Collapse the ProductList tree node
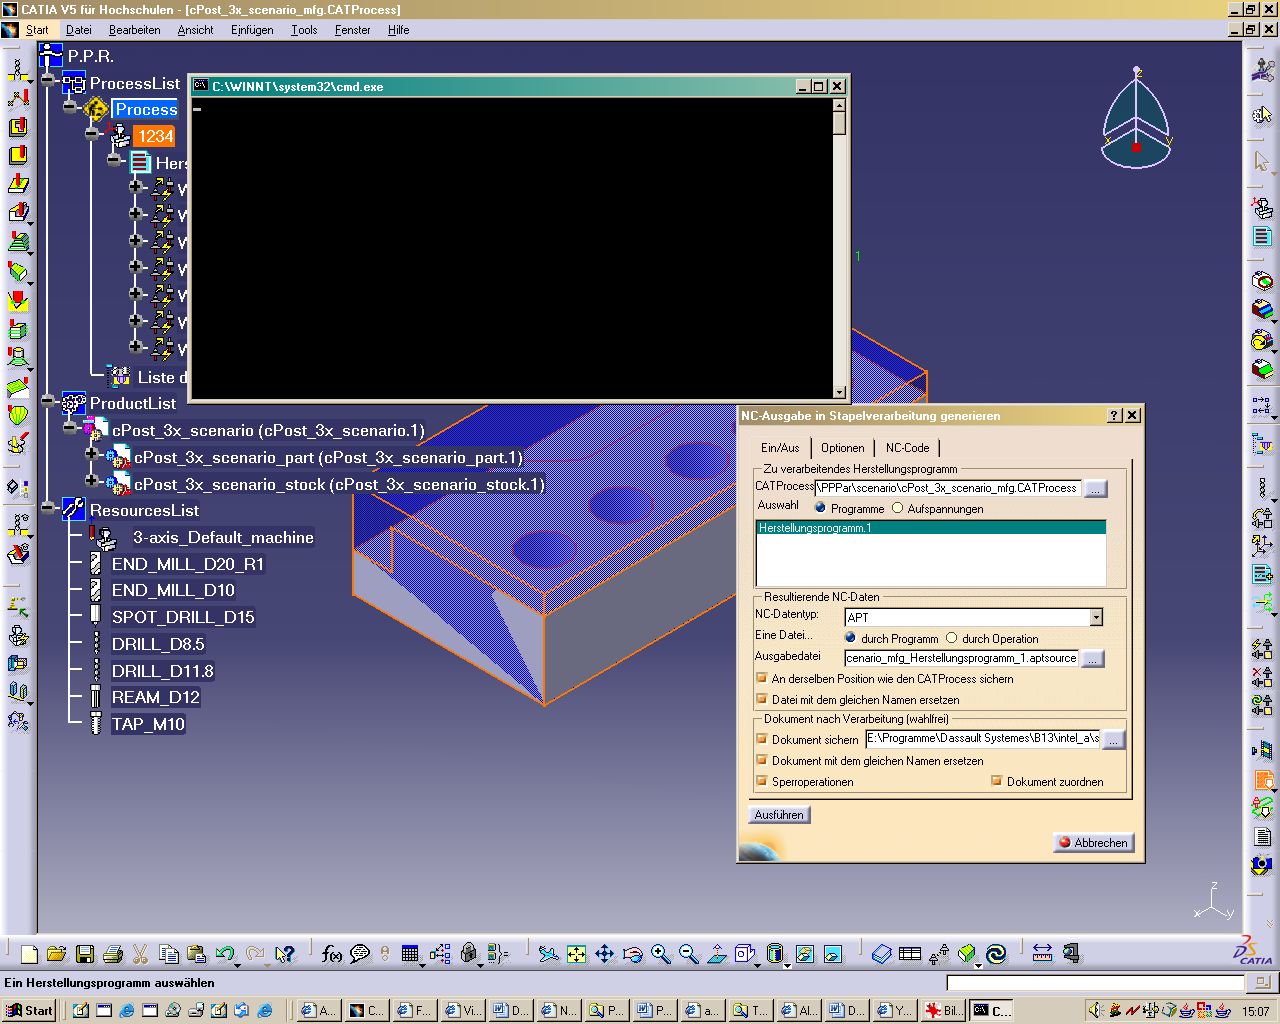The image size is (1280, 1024). [48, 402]
